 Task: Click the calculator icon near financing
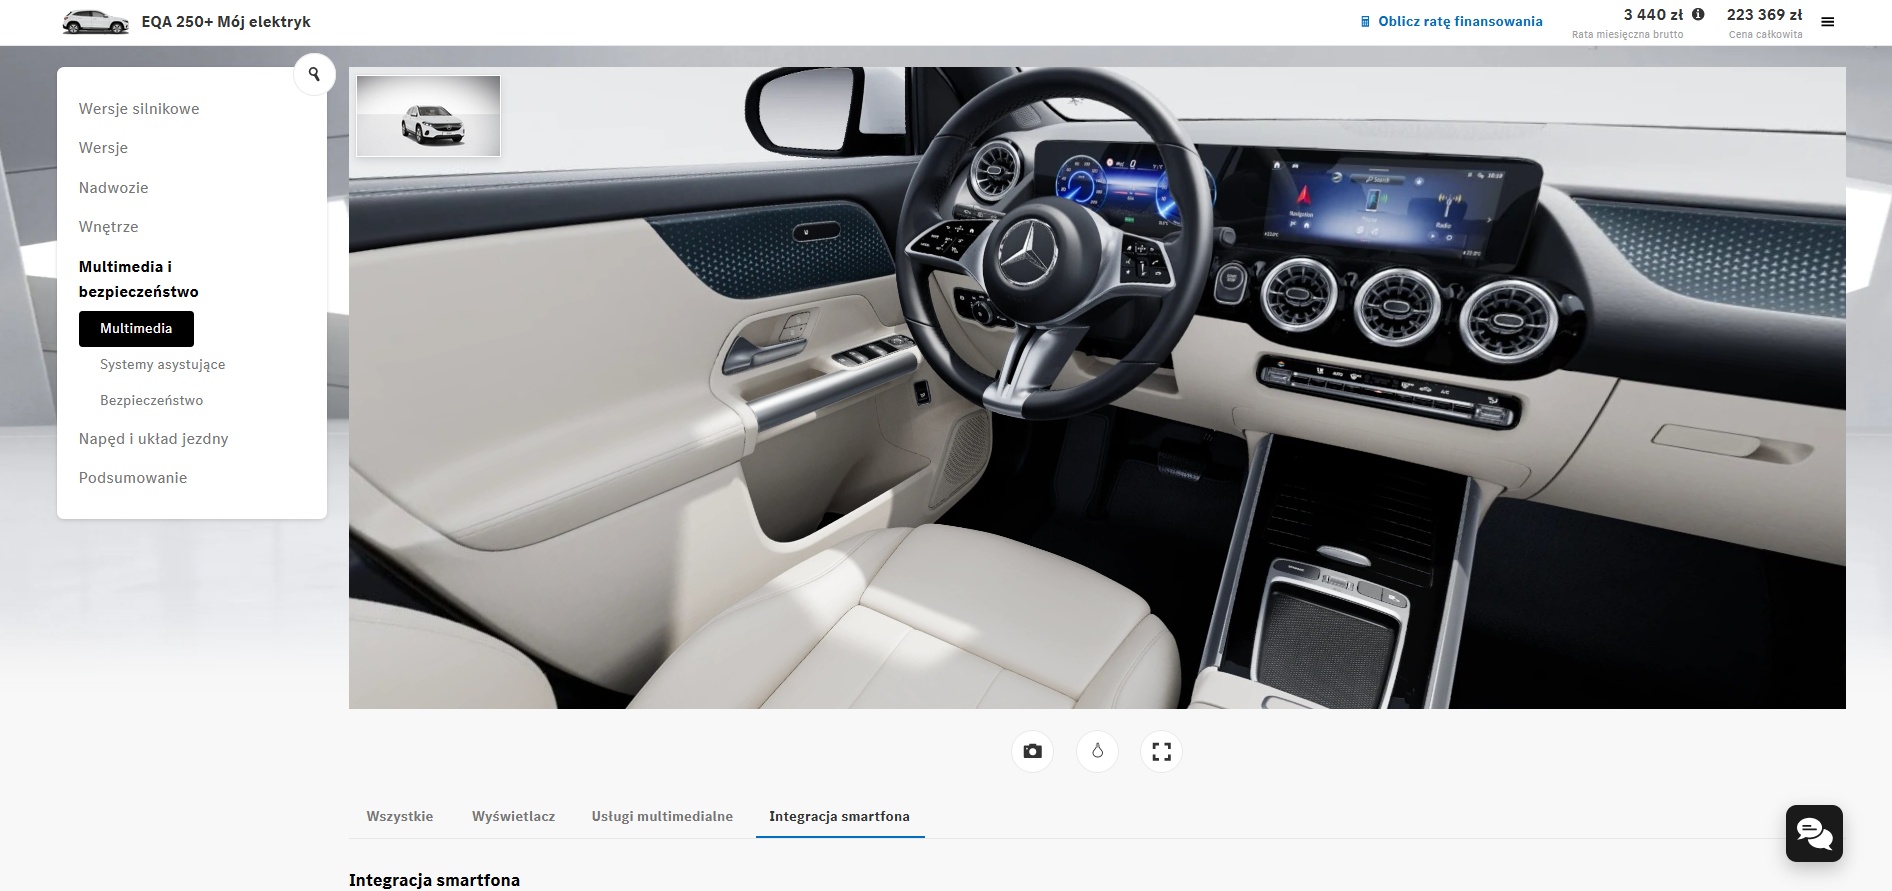pyautogui.click(x=1365, y=22)
